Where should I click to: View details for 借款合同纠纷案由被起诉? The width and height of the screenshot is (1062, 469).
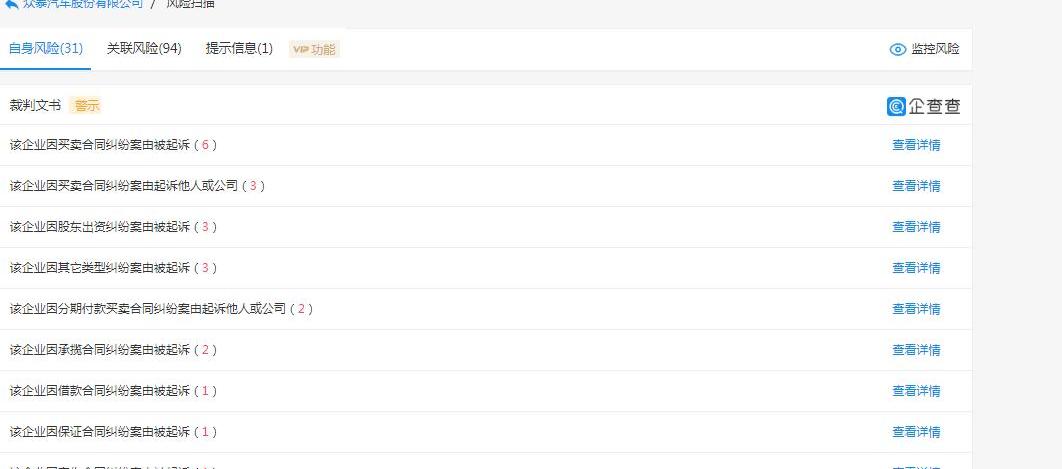tap(916, 391)
